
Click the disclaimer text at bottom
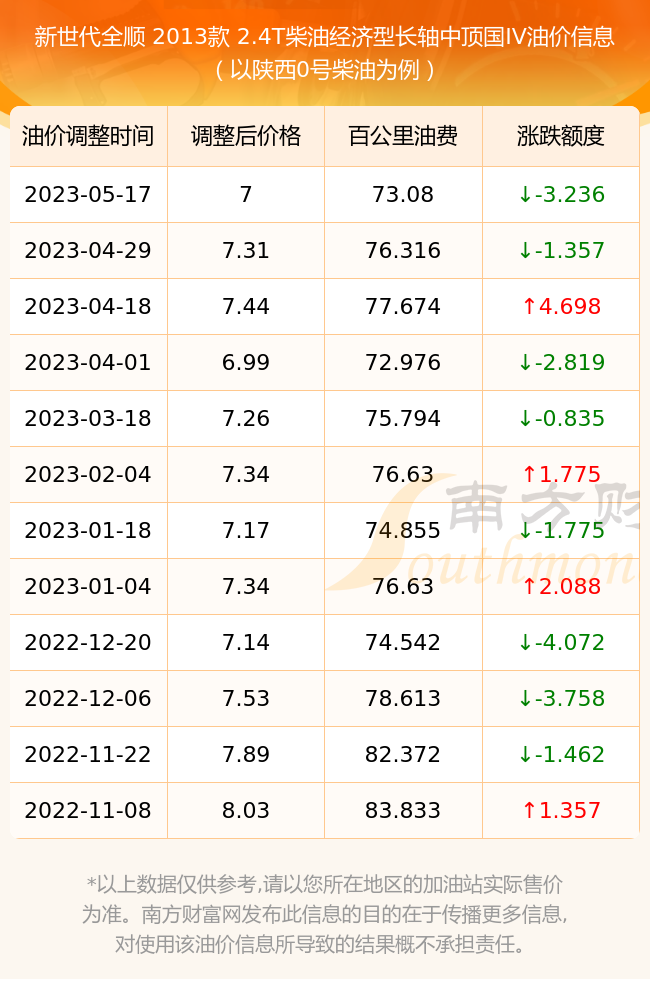pyautogui.click(x=325, y=914)
